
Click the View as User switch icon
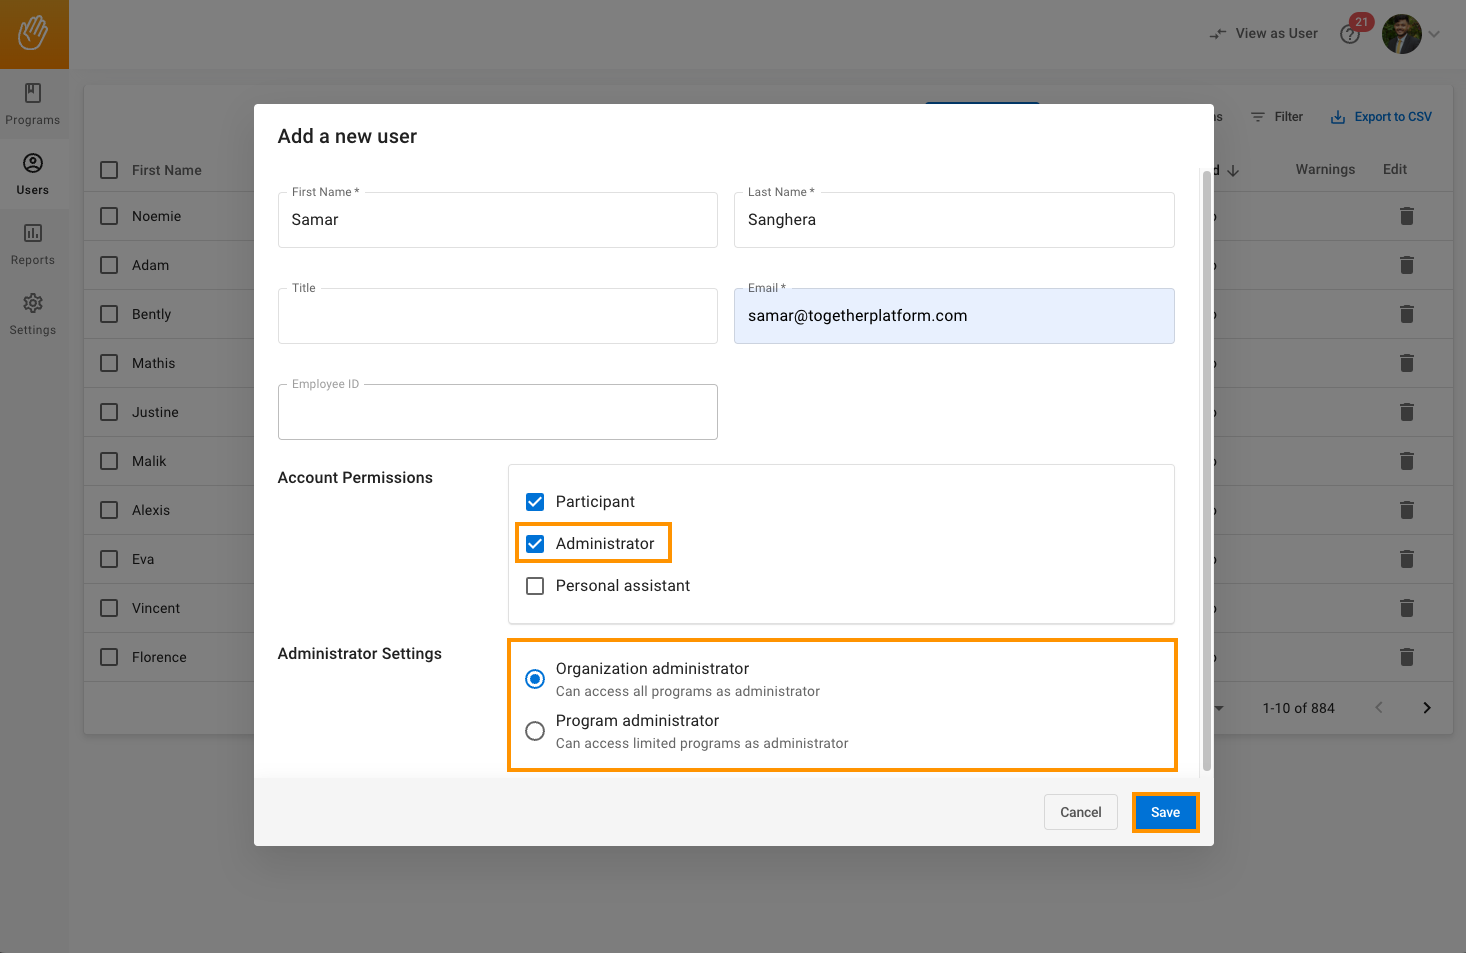[x=1218, y=34]
